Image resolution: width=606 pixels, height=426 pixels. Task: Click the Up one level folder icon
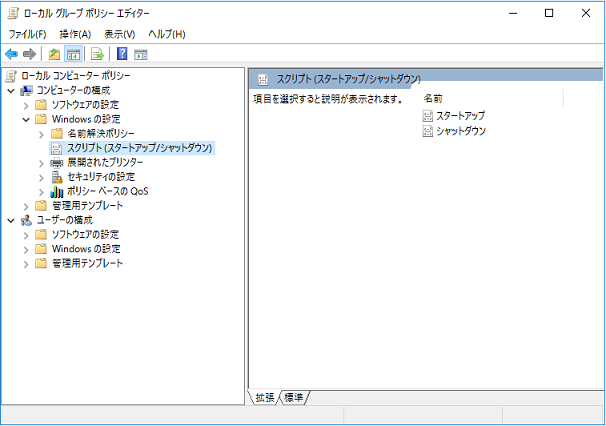click(x=54, y=54)
